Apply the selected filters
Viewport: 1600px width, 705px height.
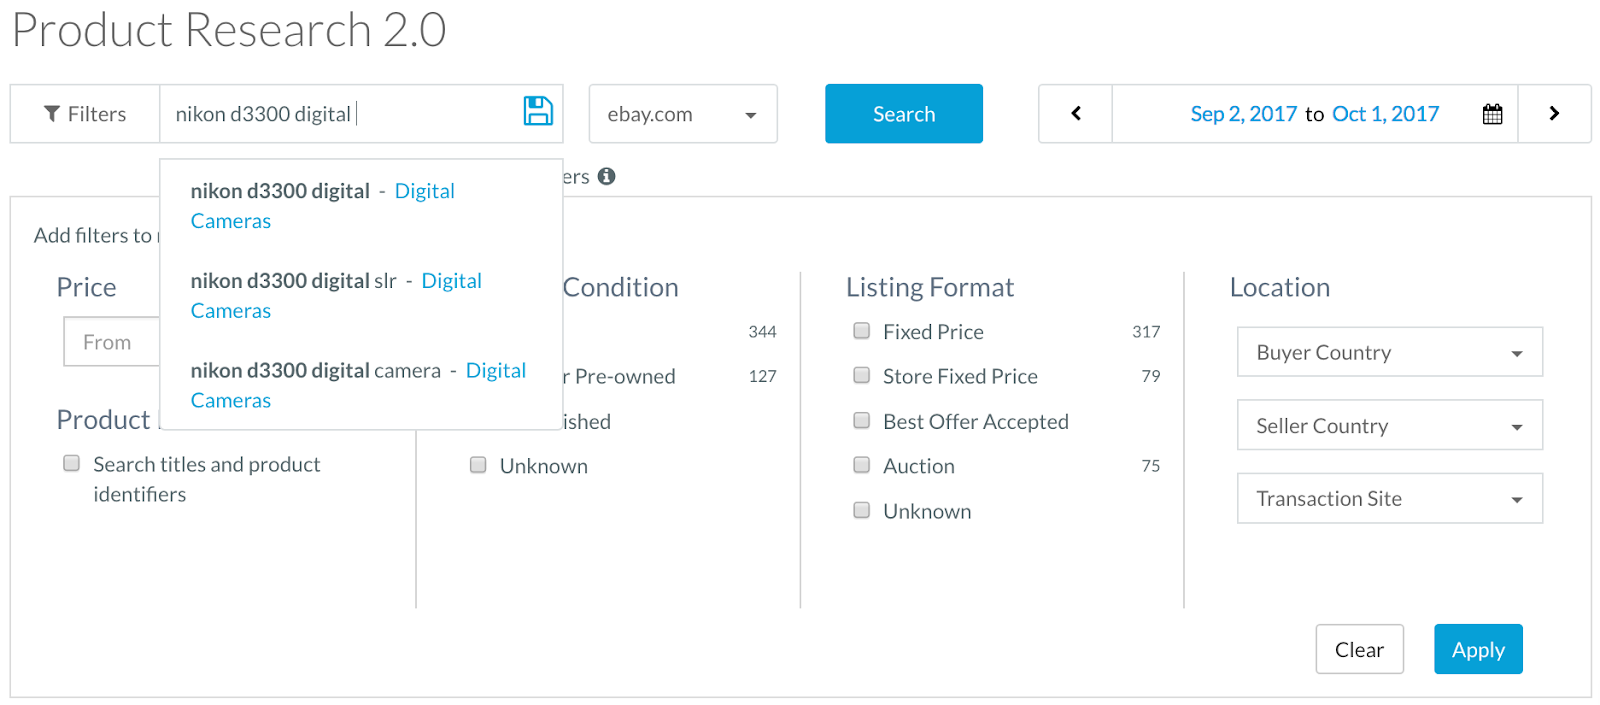point(1478,649)
